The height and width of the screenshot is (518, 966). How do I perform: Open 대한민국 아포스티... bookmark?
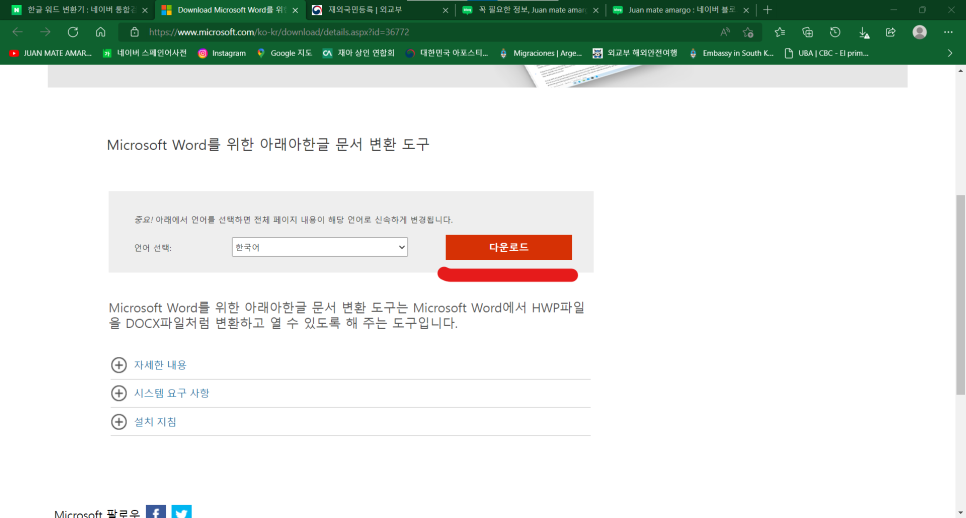(447, 54)
